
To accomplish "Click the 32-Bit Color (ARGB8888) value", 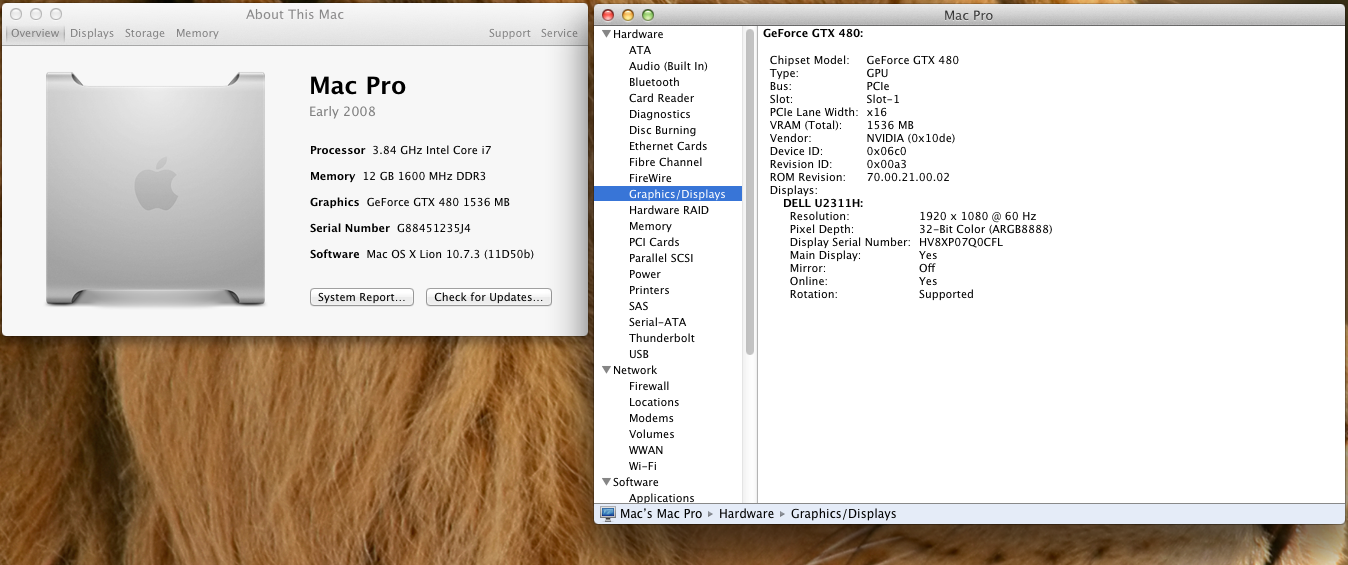I will (x=986, y=229).
